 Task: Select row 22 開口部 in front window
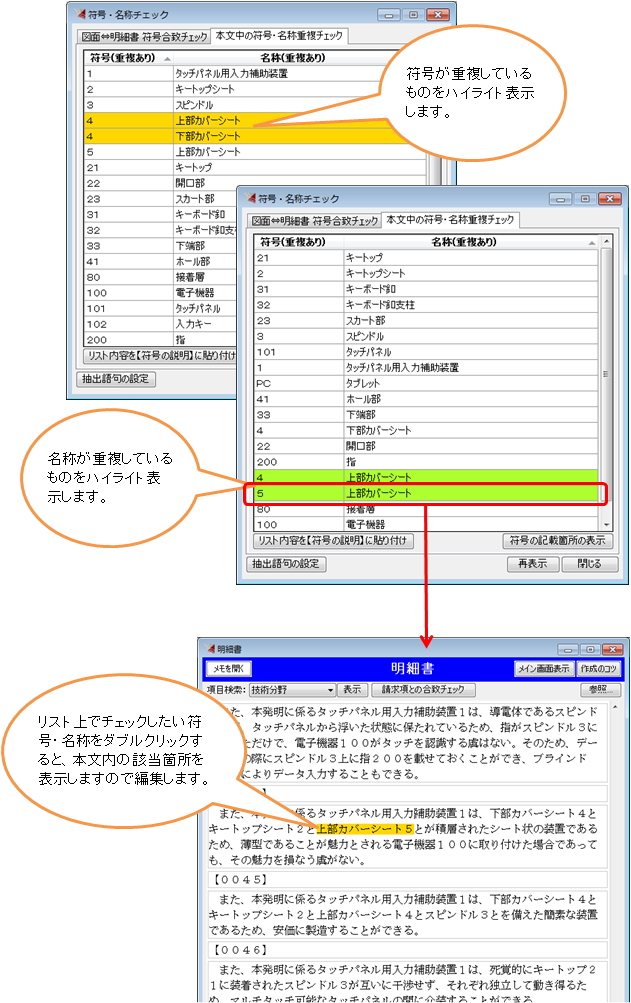tap(426, 446)
